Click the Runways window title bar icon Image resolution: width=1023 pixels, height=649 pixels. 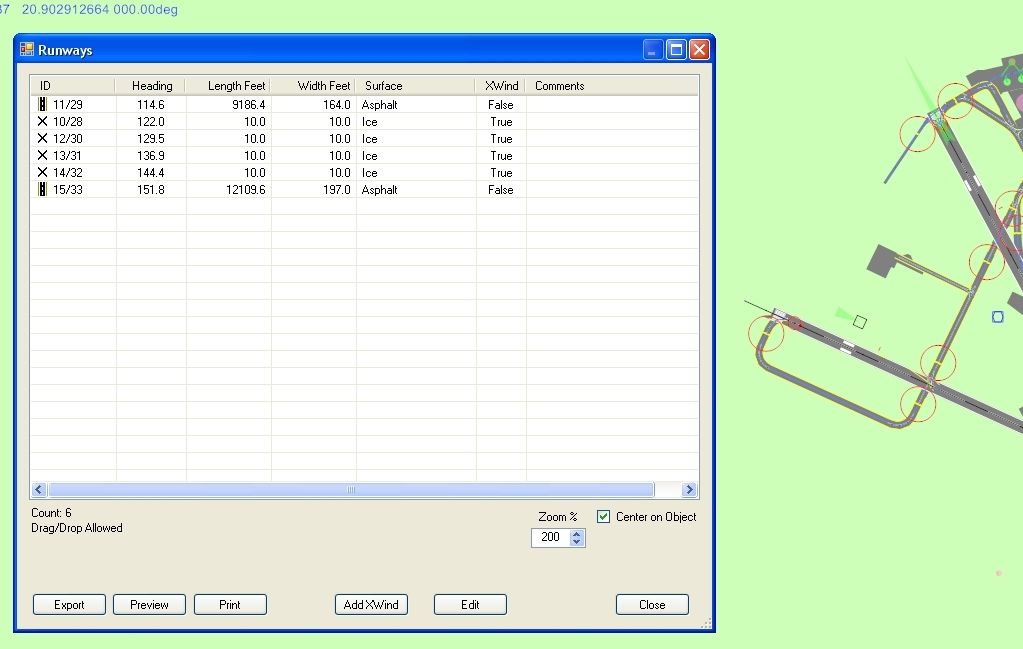pos(25,49)
